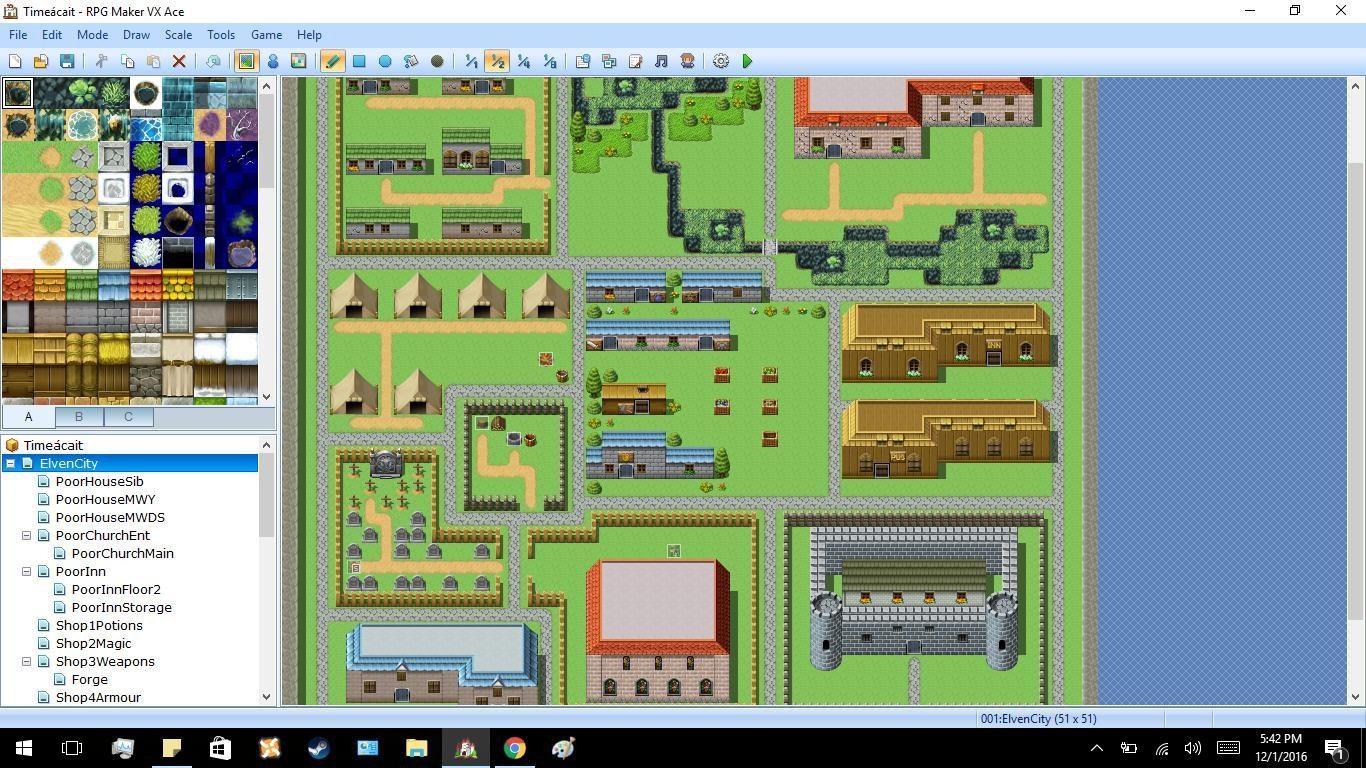Image resolution: width=1366 pixels, height=768 pixels.
Task: Click the red X delete icon
Action: click(179, 61)
